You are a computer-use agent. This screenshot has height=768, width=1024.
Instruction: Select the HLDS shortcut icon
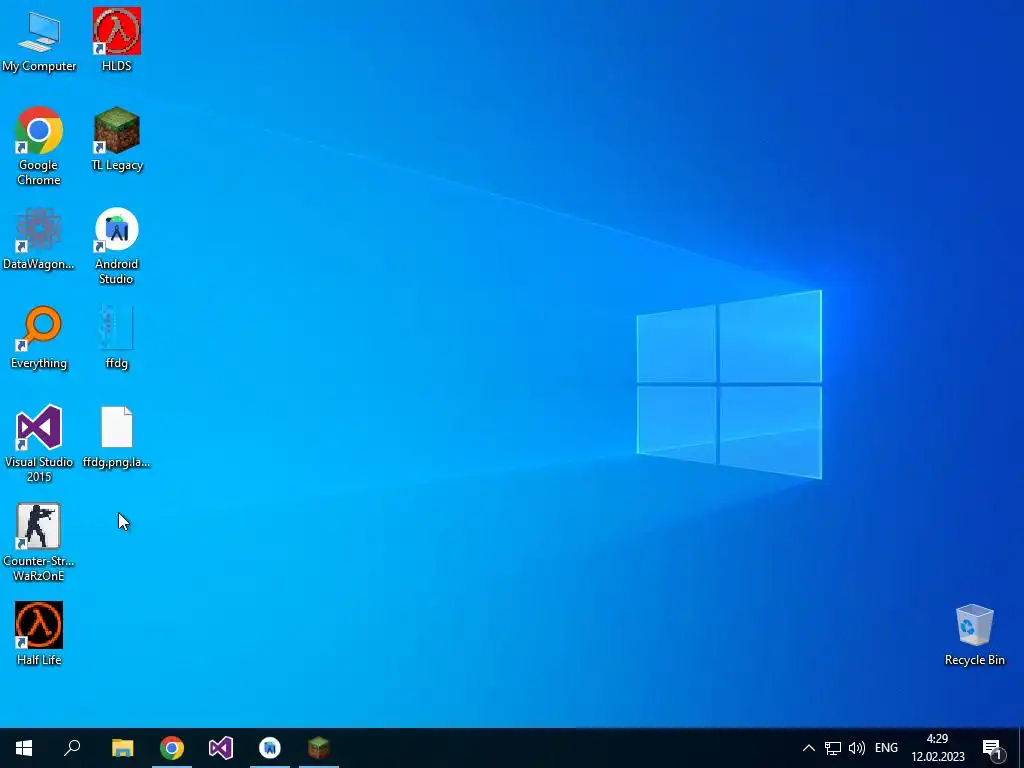(x=116, y=31)
